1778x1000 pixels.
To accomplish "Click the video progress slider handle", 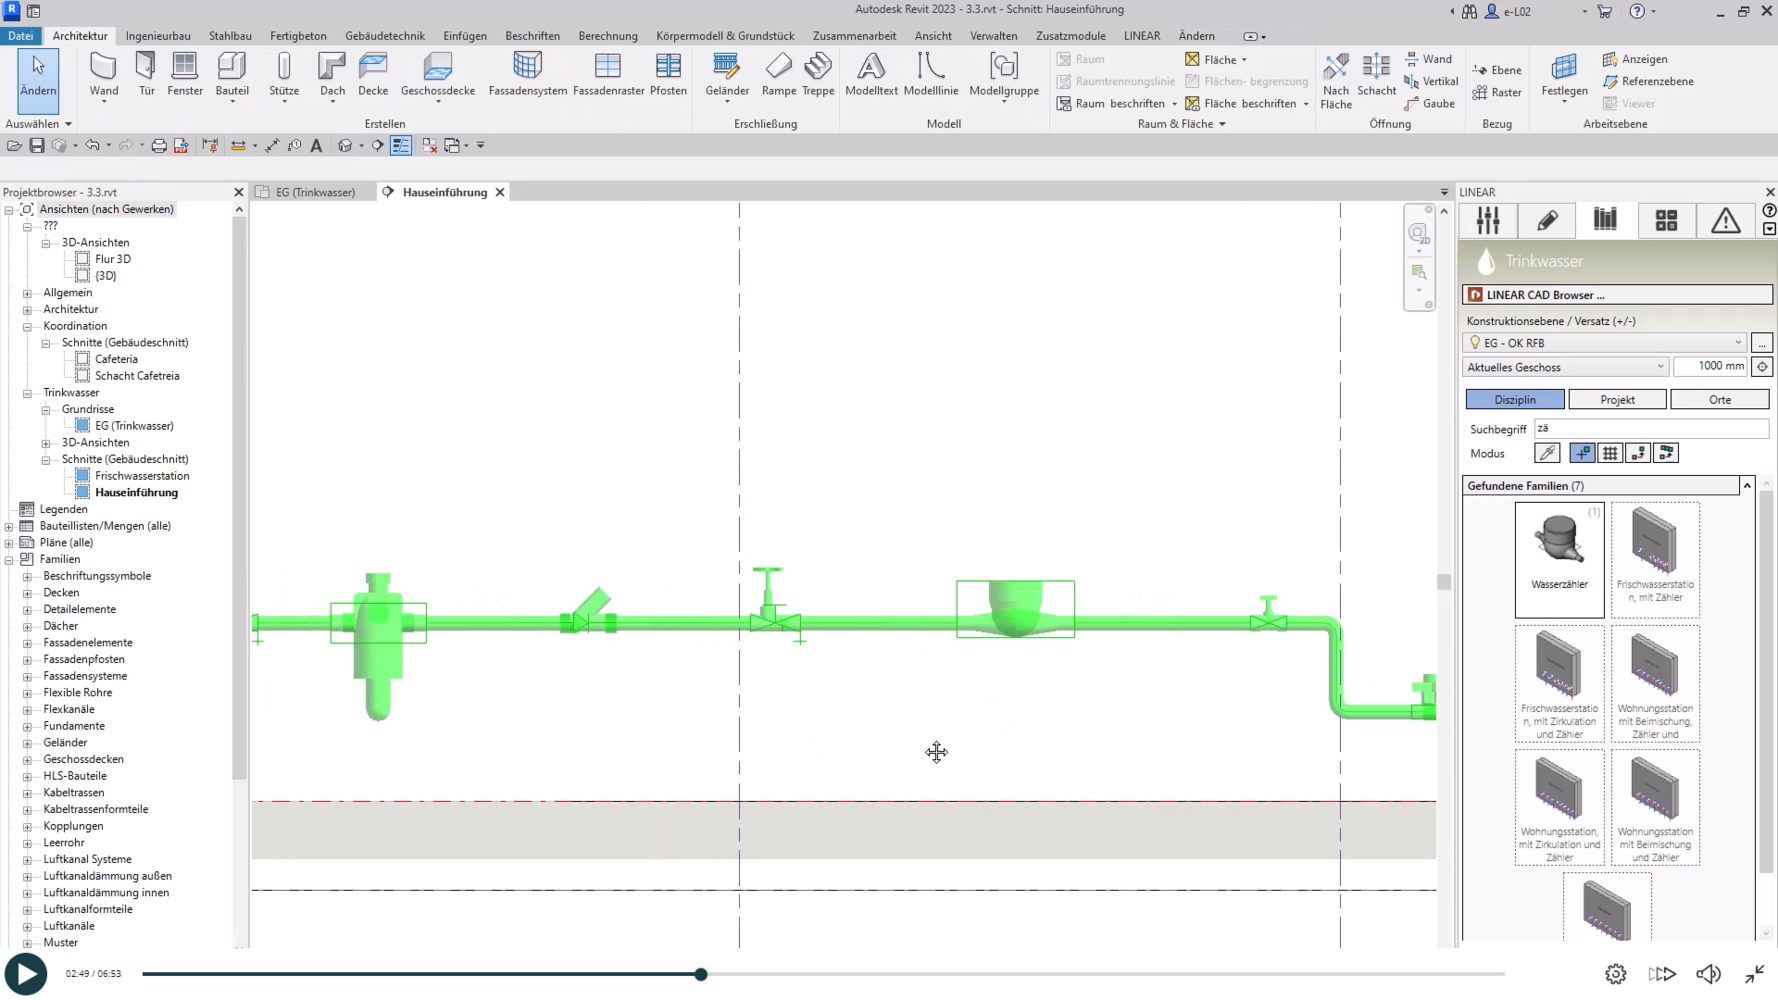I will tap(701, 974).
